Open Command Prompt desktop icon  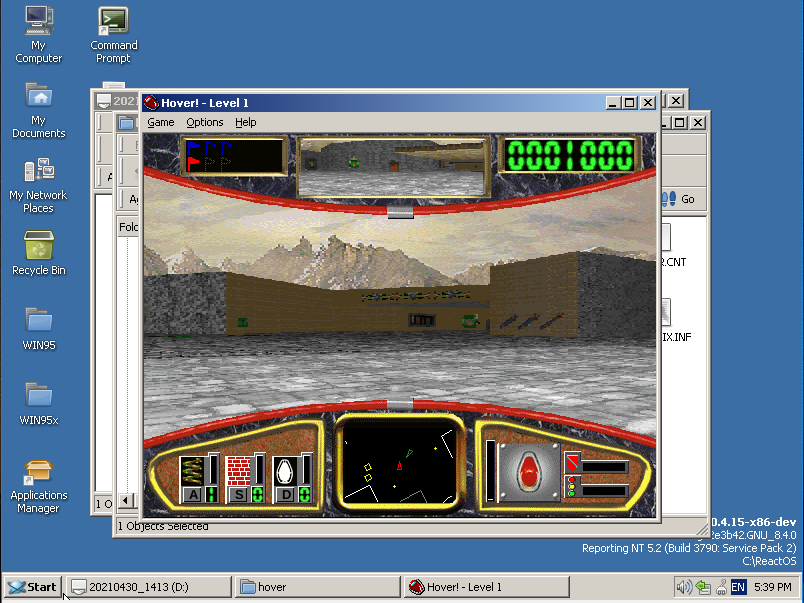113,35
